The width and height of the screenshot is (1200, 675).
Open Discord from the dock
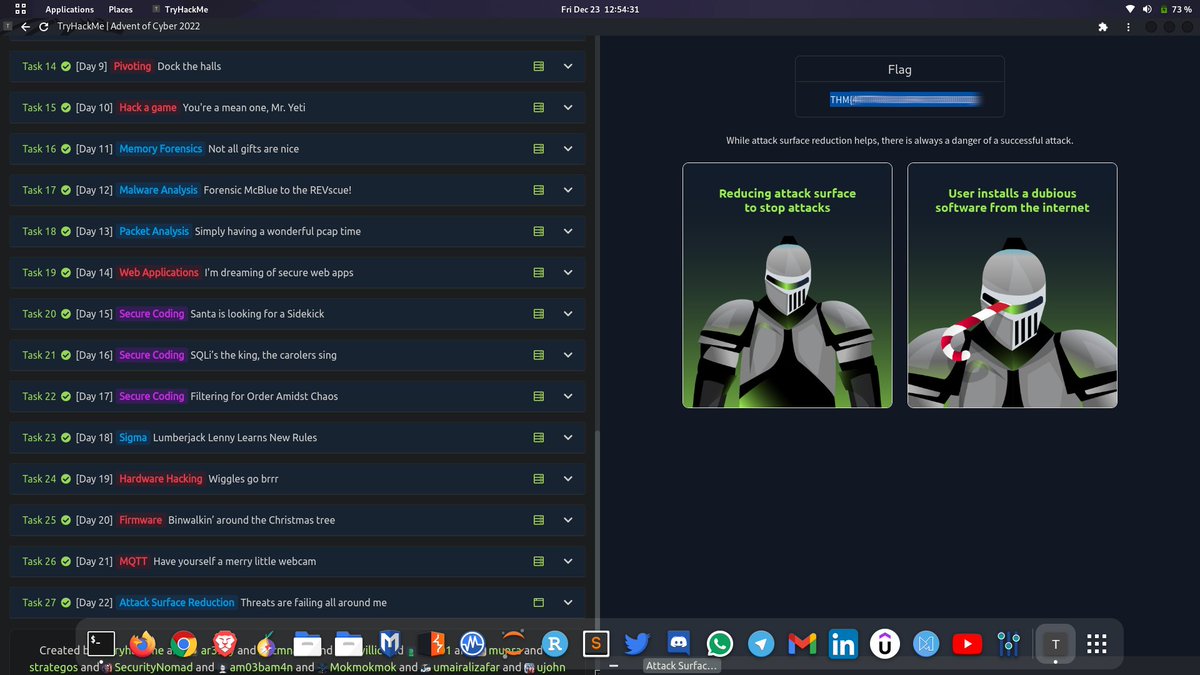click(x=679, y=644)
